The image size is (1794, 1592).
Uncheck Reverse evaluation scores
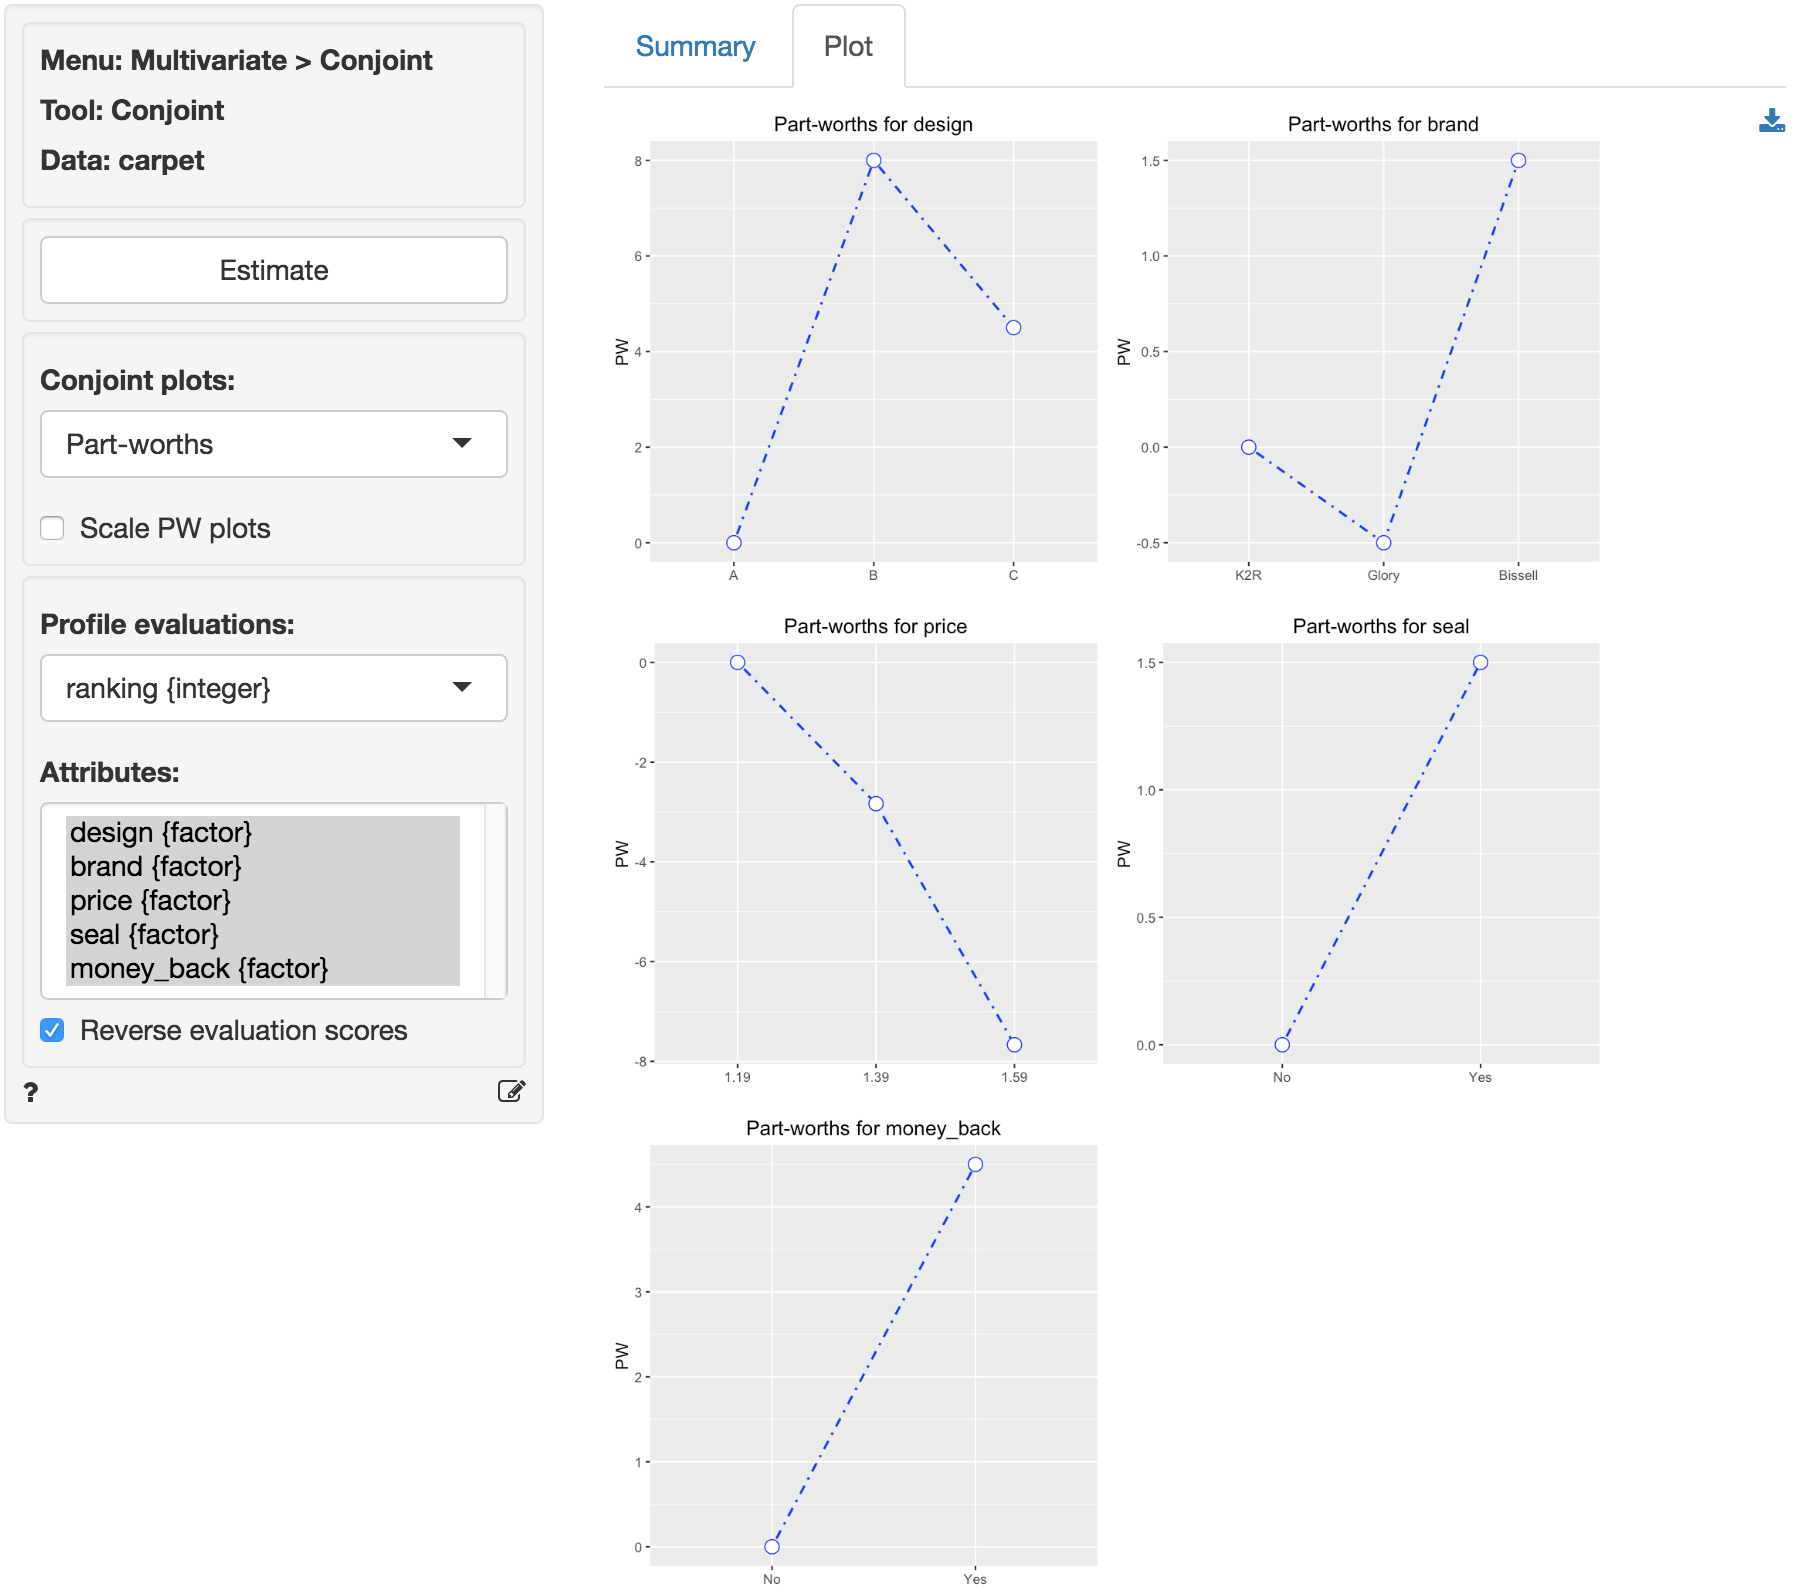point(52,1030)
